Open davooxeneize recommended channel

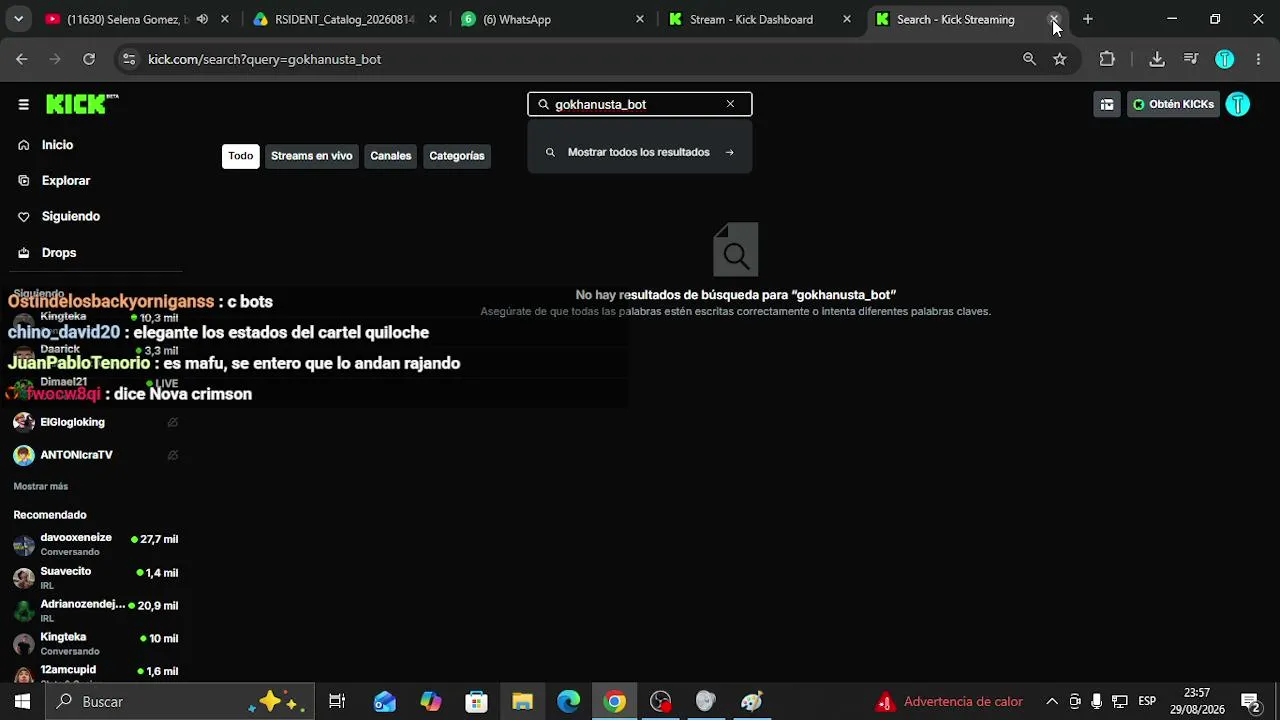point(96,545)
